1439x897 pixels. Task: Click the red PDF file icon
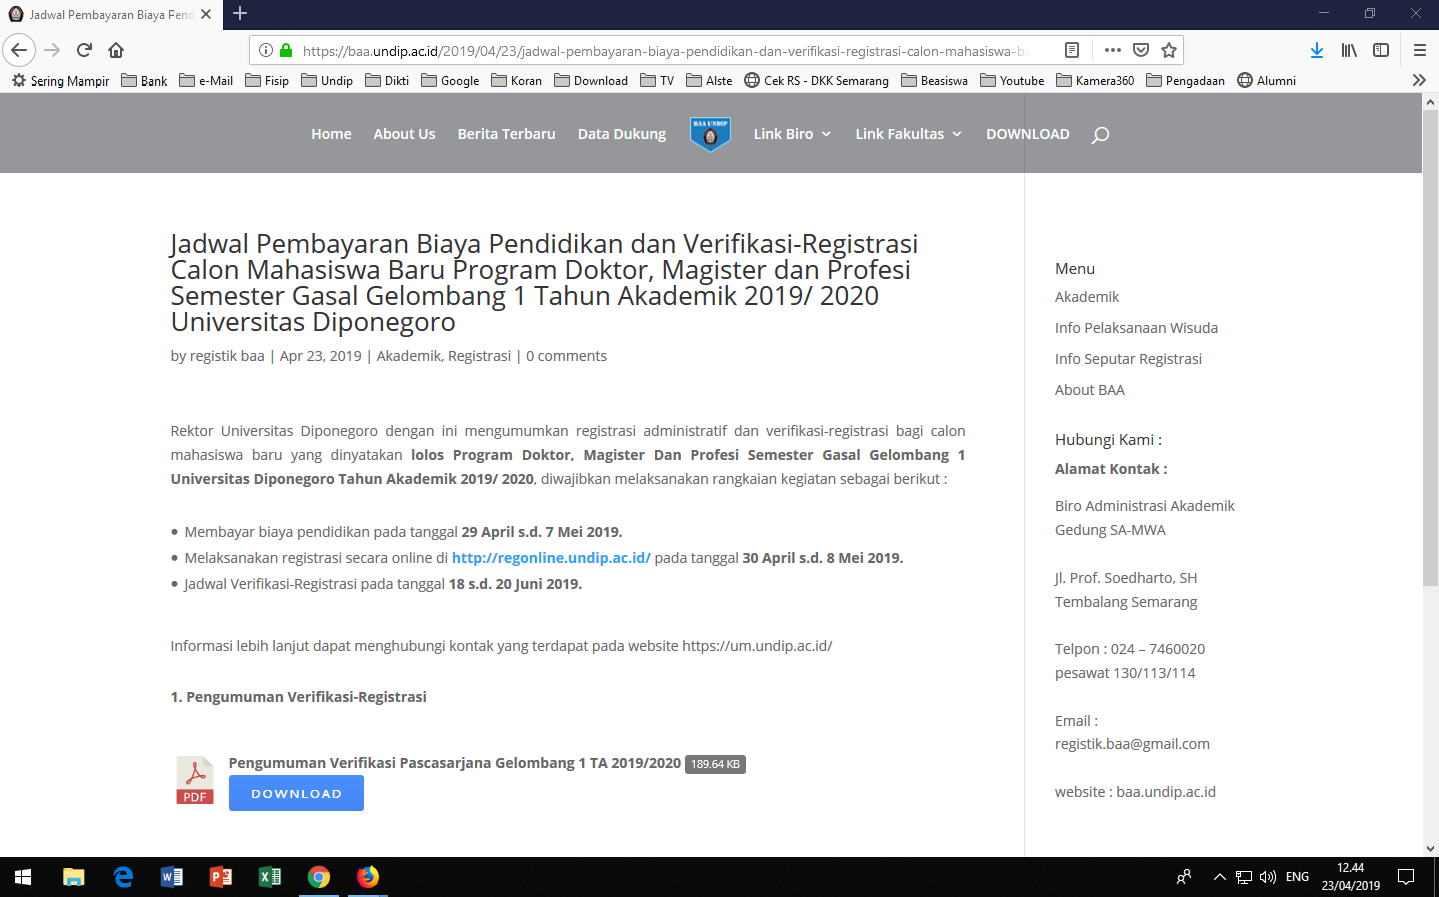[x=194, y=780]
